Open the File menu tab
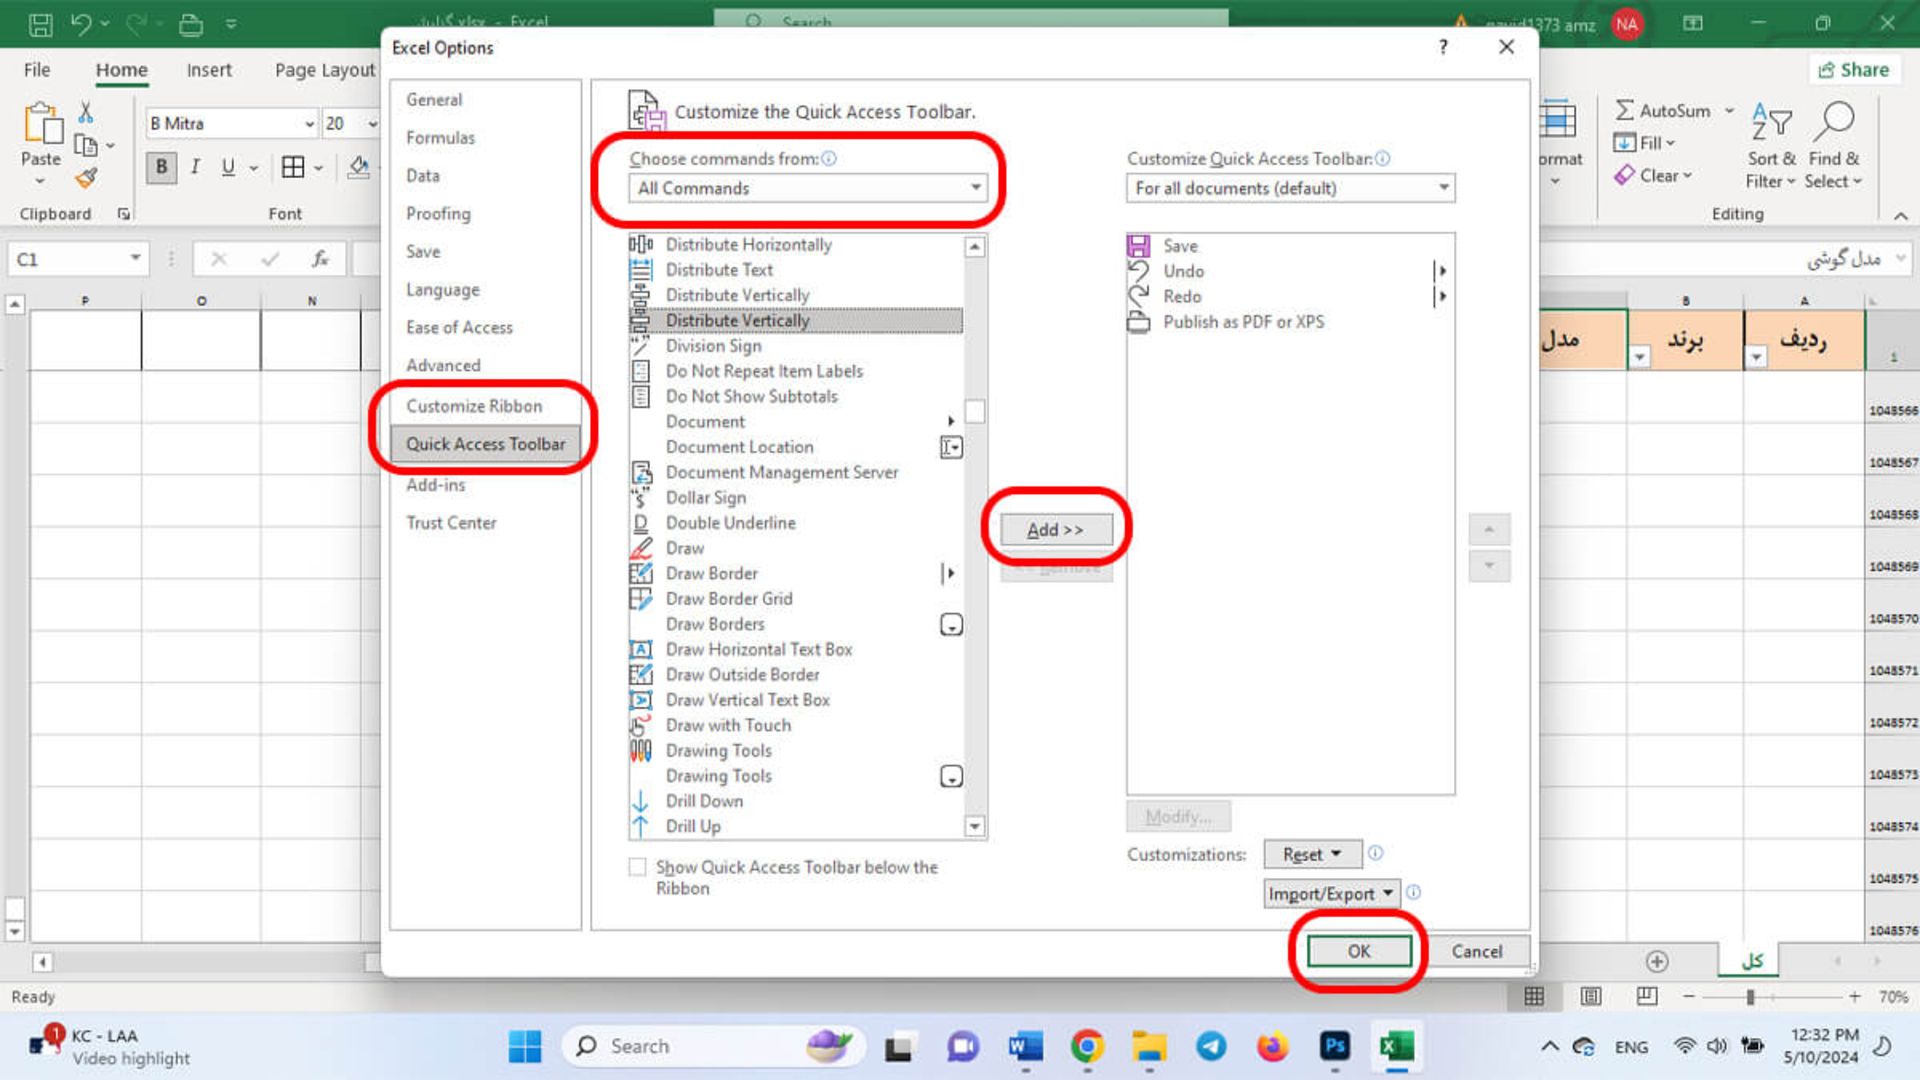Viewport: 1920px width, 1080px height. (x=37, y=70)
